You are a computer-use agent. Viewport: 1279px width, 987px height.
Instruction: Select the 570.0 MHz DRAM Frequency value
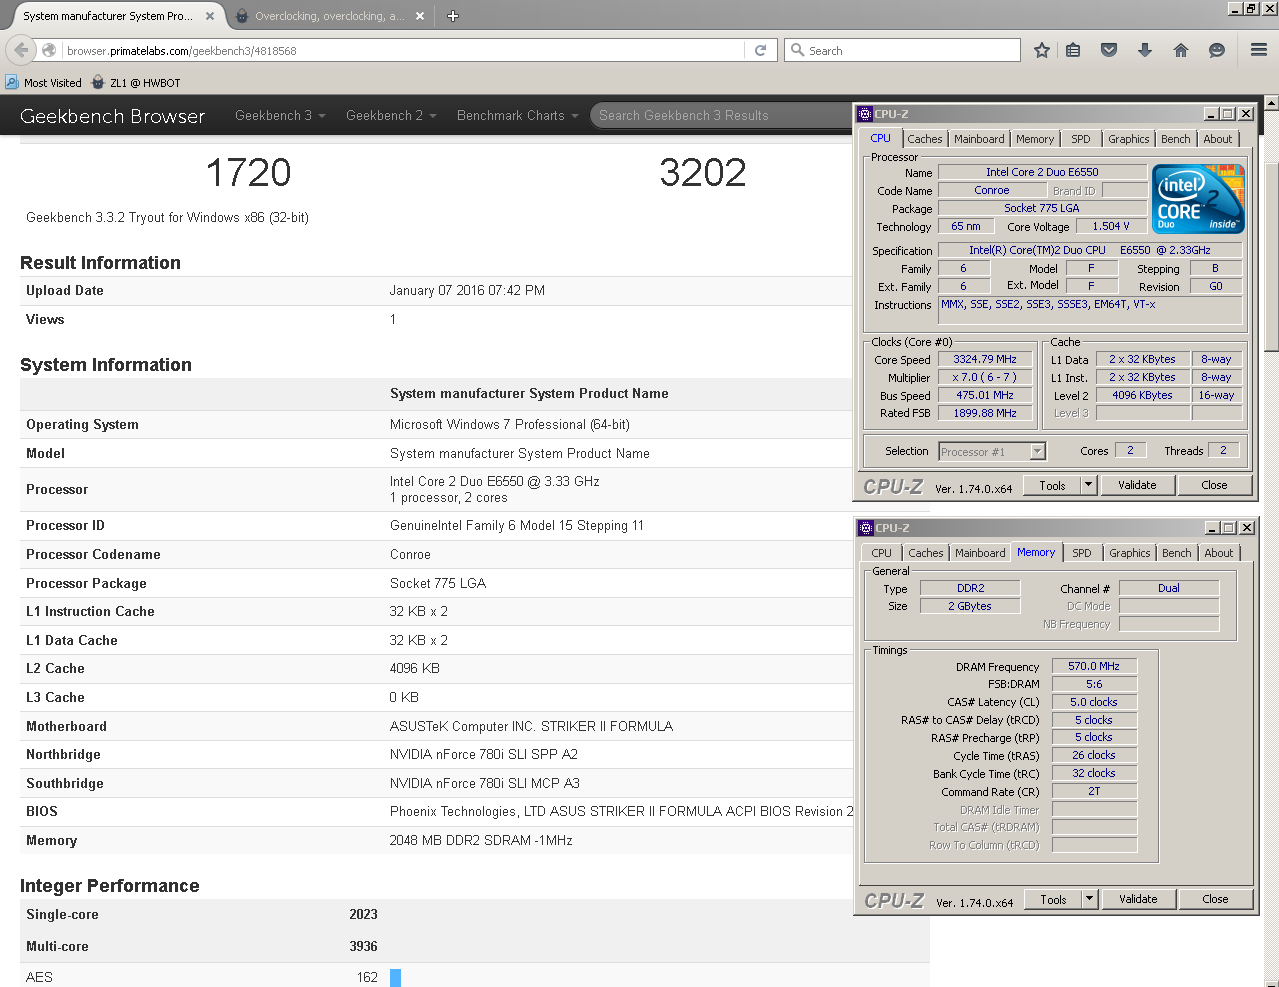[1094, 666]
